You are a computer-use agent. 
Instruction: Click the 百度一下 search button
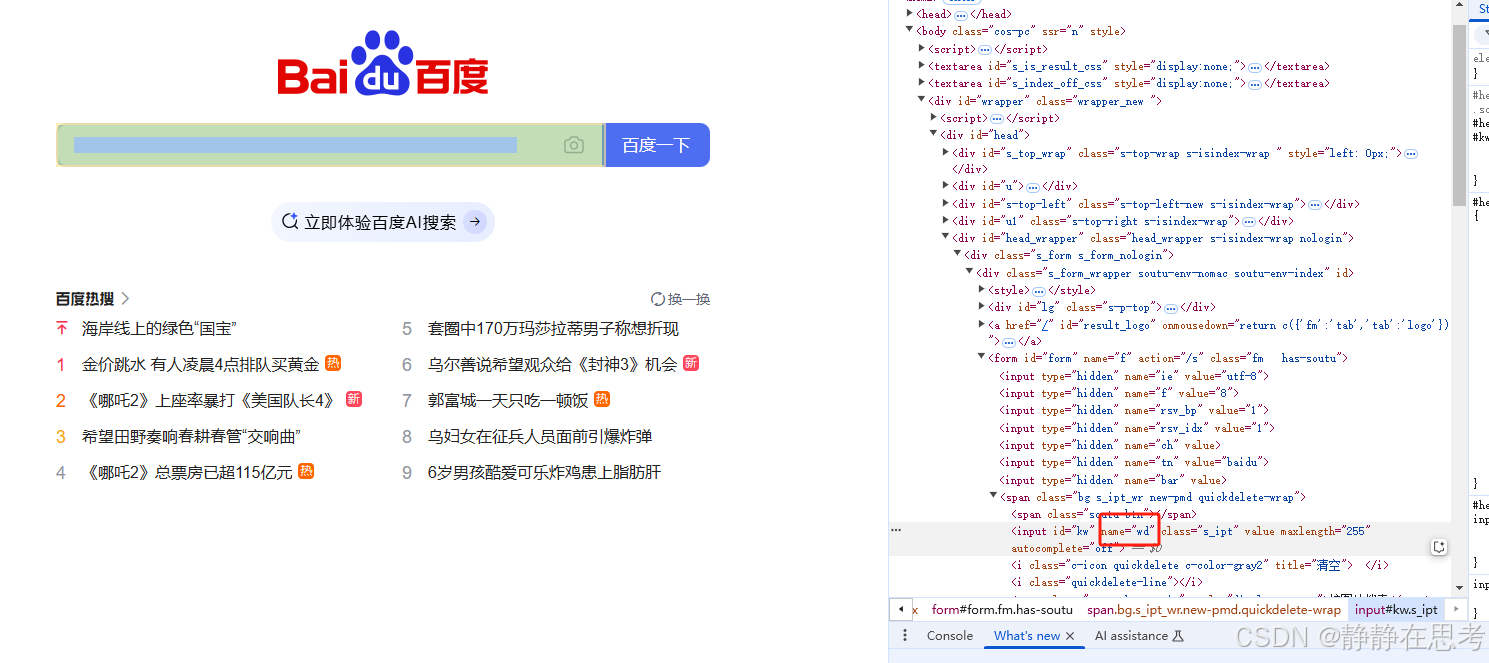pos(656,145)
